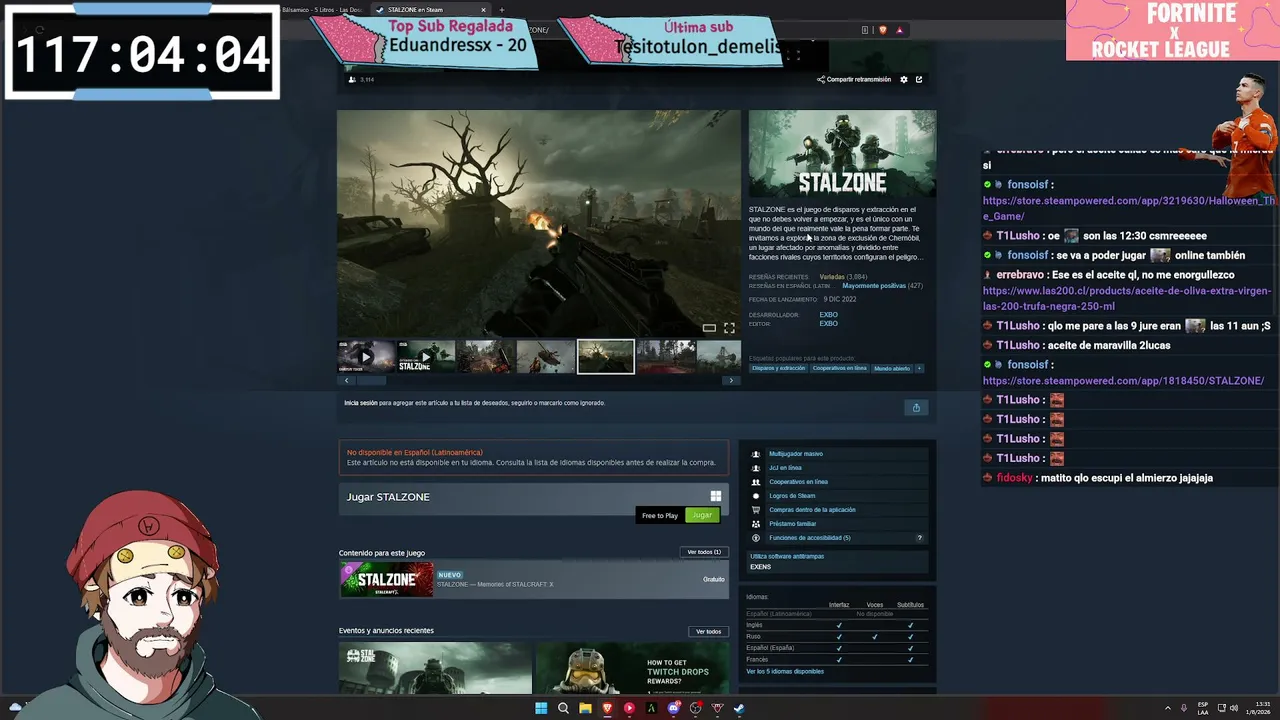Show hidden system tray icons
1280x720 pixels.
(1168, 708)
